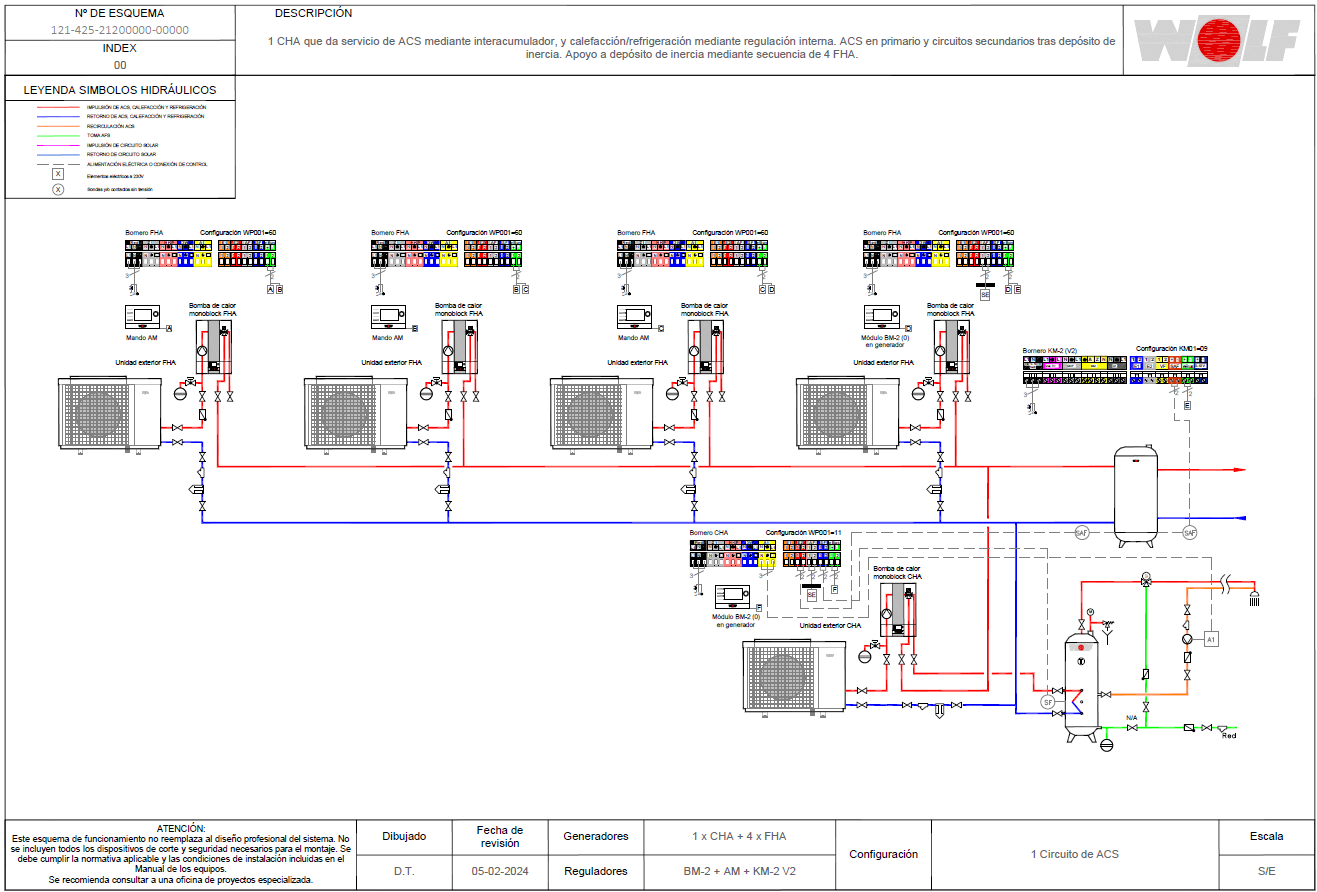
Task: Click the Unidad exterior CHA label
Action: (x=830, y=626)
